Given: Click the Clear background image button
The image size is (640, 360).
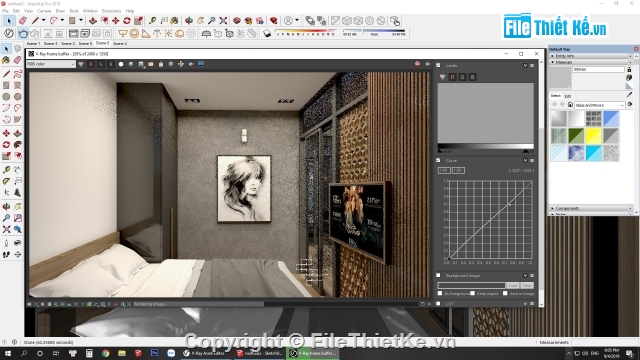Looking at the screenshot, I should point(527,285).
